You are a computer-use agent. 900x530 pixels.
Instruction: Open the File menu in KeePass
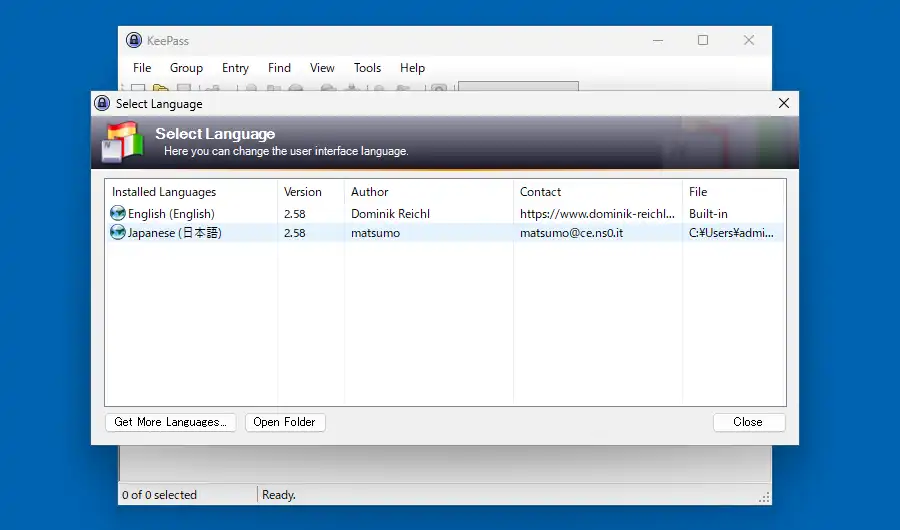142,68
